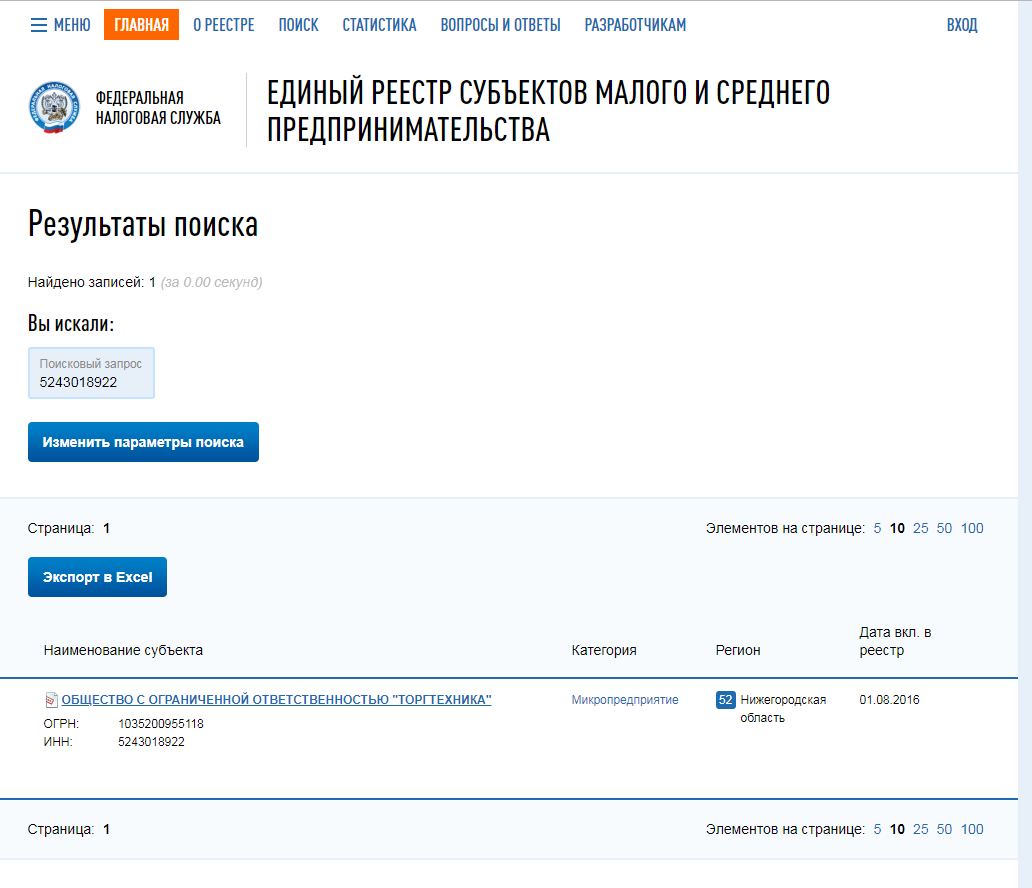Click the ИНН value 5243018922 in results
Image resolution: width=1032 pixels, height=888 pixels.
151,742
